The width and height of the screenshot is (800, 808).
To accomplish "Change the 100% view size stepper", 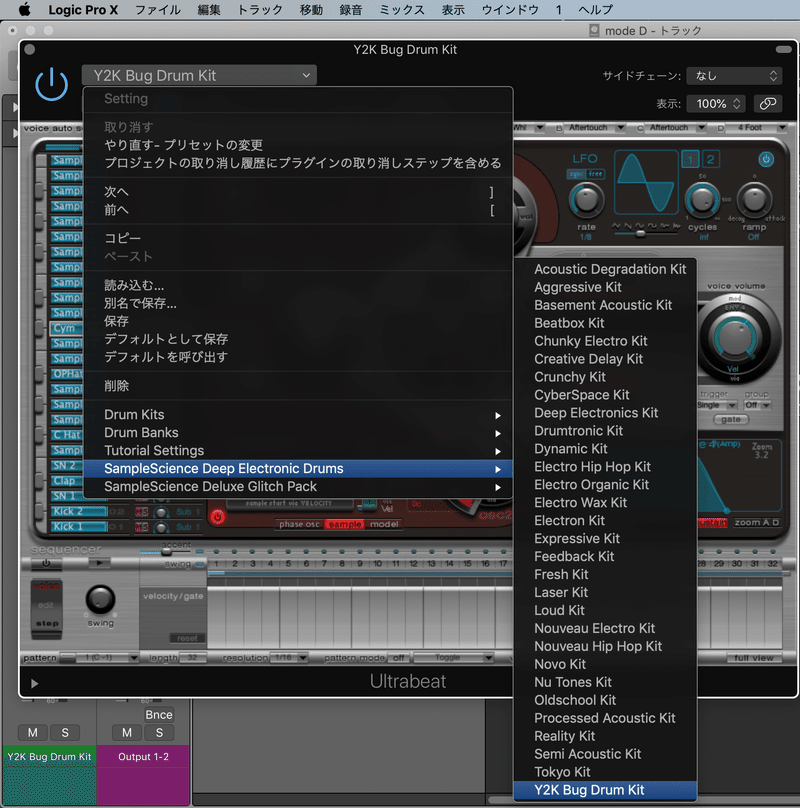I will 718,104.
